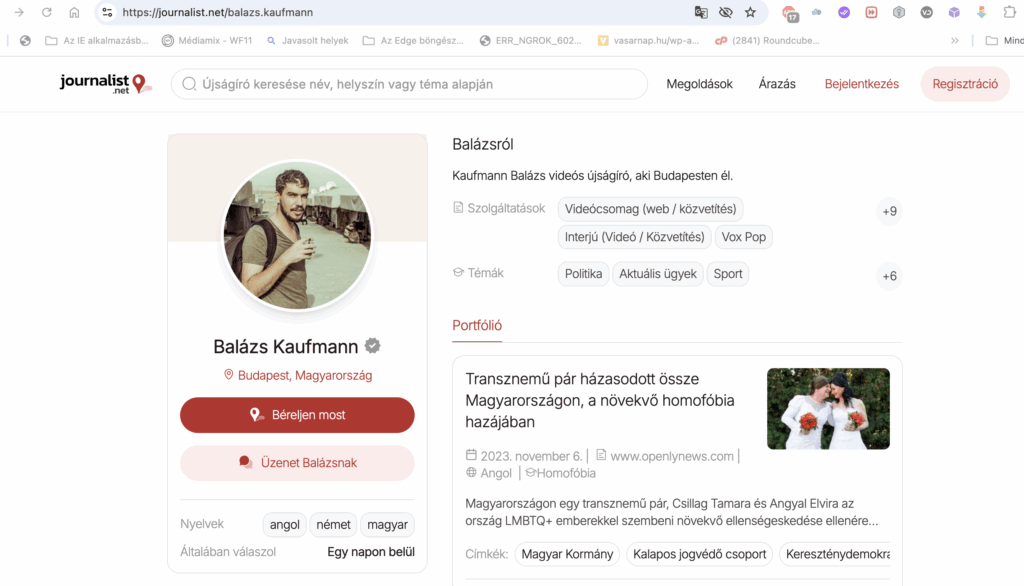1024x586 pixels.
Task: Open the www.openlynews.com source link
Action: 671,456
